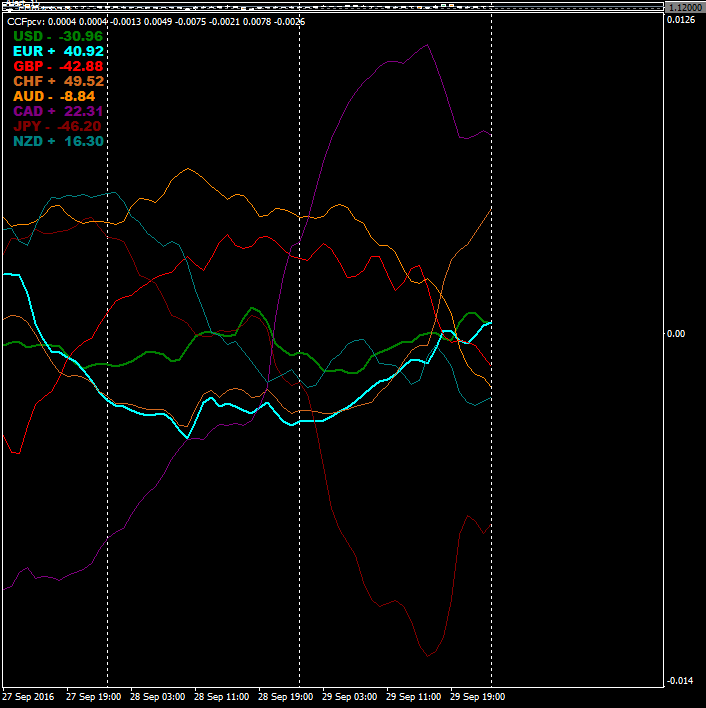
Task: Select the 28 Sep 03:00 time label
Action: [157, 696]
